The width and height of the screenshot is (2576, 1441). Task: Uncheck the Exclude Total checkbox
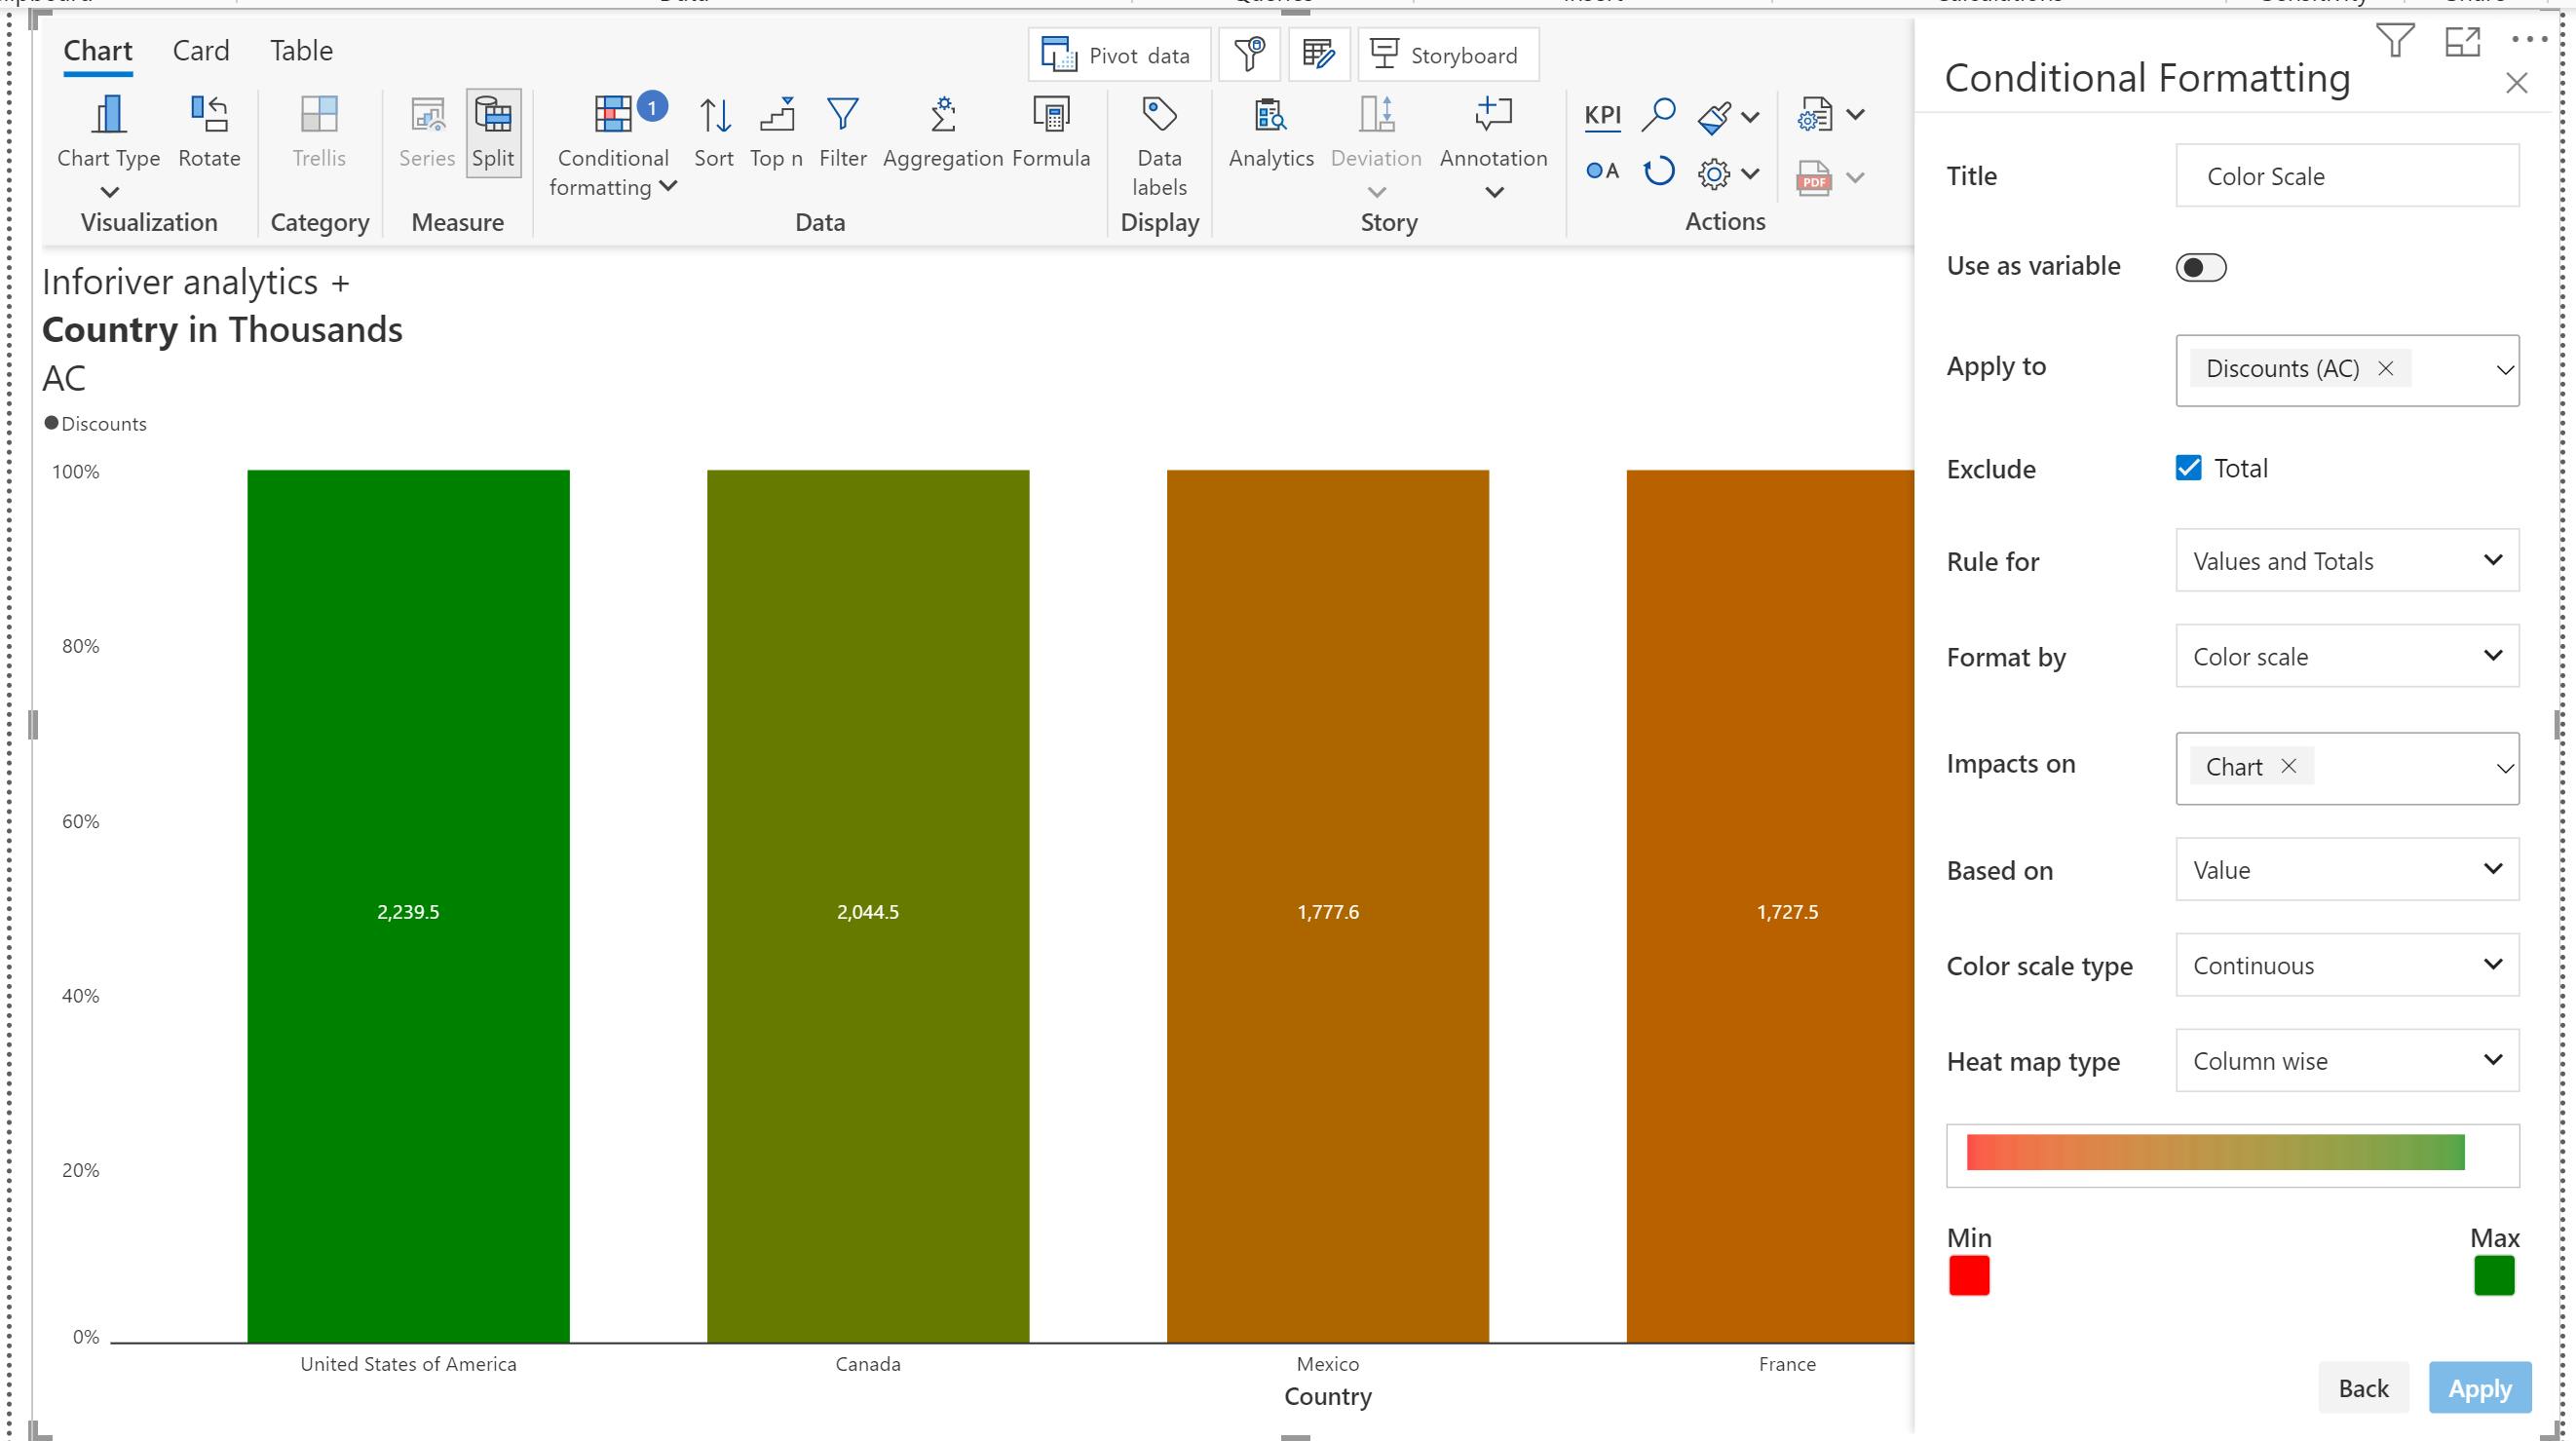(x=2188, y=468)
